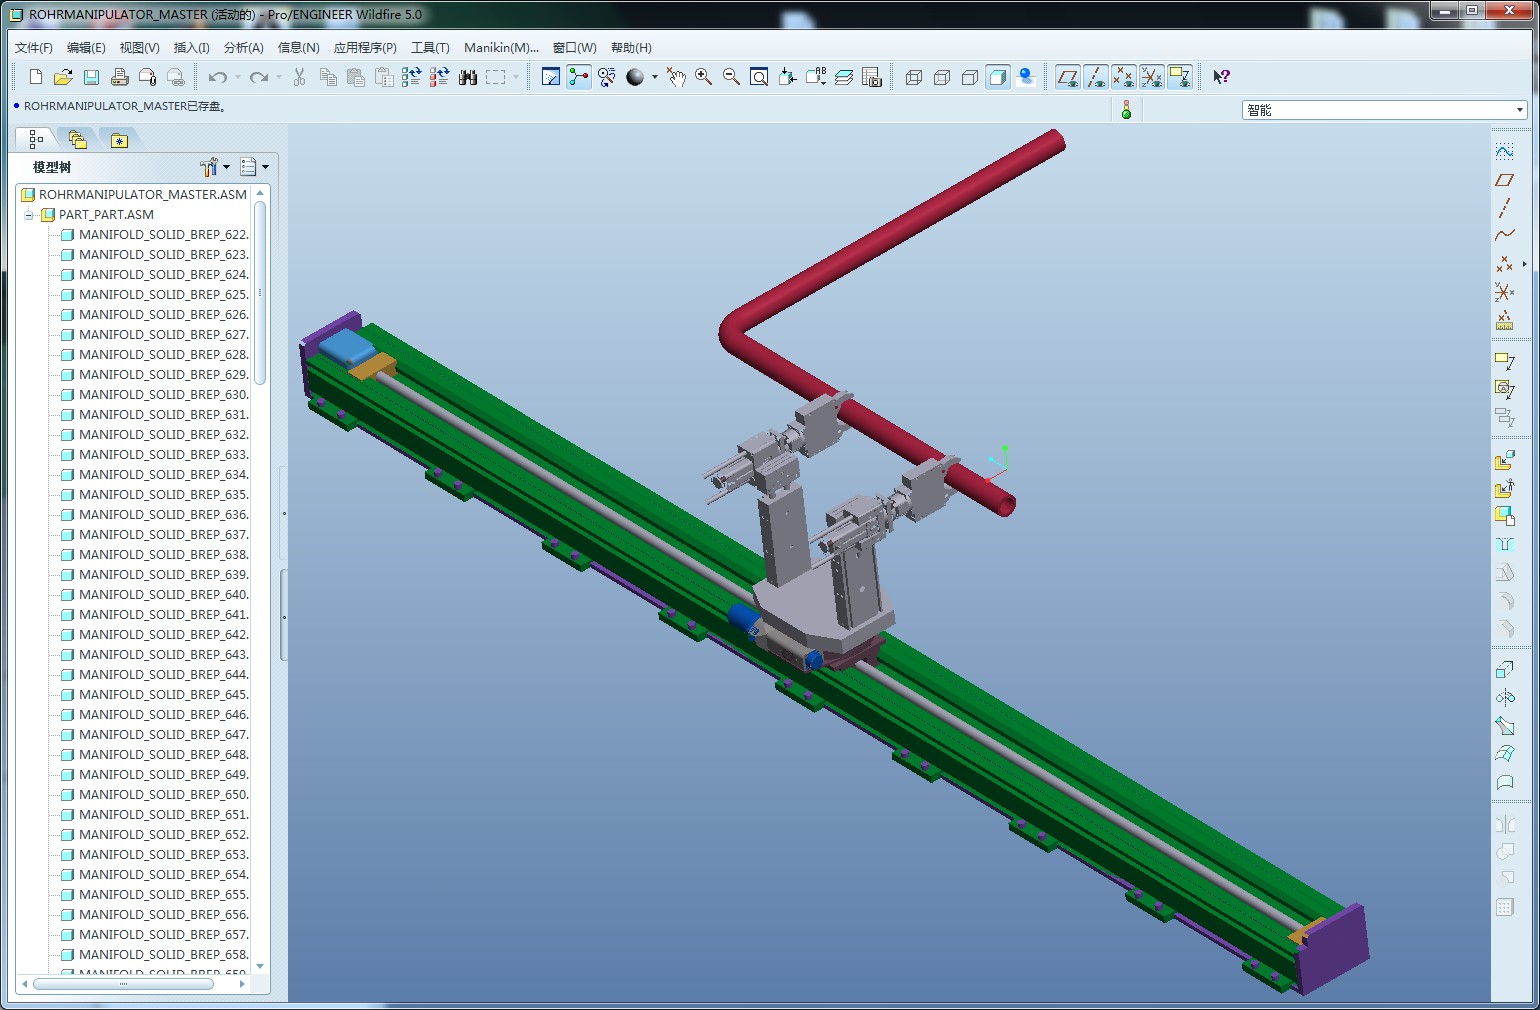
Task: Select the Datum Coordinate System tool
Action: 1505,292
